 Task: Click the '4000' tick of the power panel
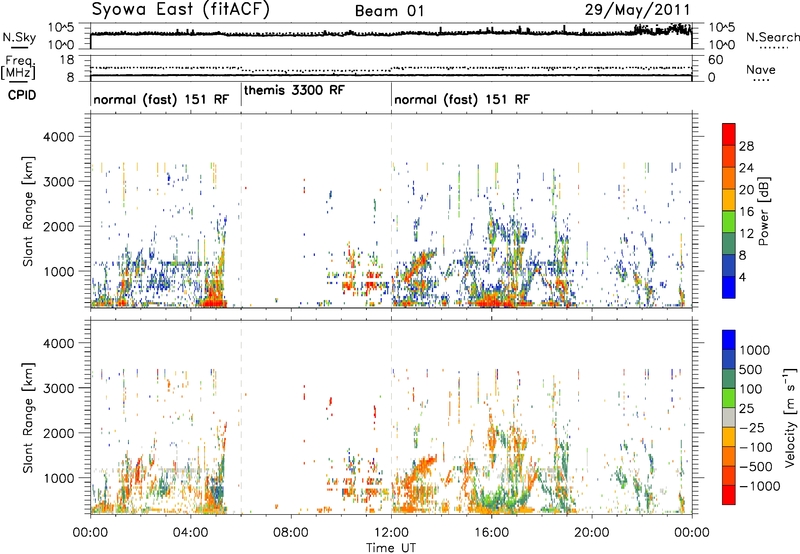(x=59, y=137)
